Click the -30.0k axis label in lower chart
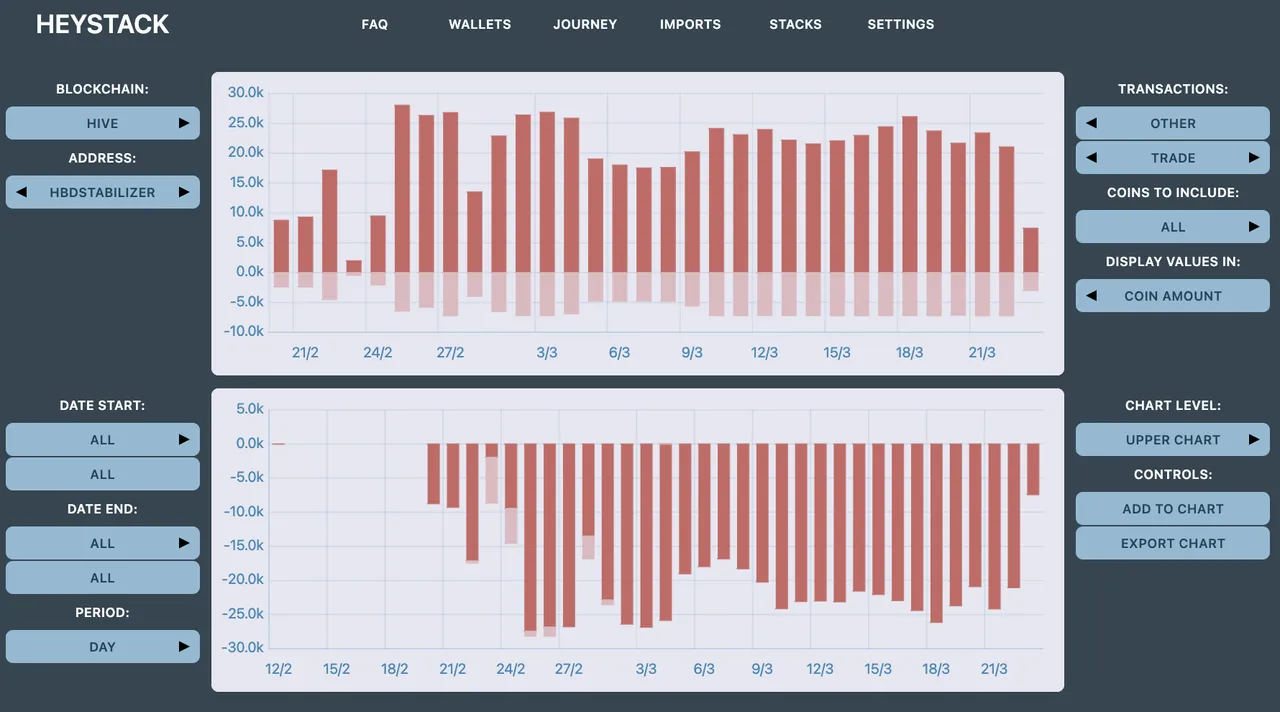 pyautogui.click(x=243, y=647)
